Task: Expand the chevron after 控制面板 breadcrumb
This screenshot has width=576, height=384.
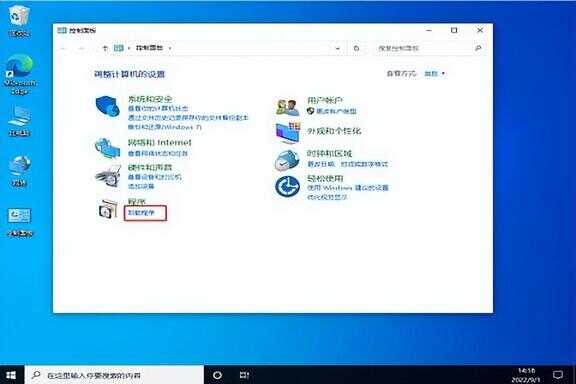Action: click(170, 48)
